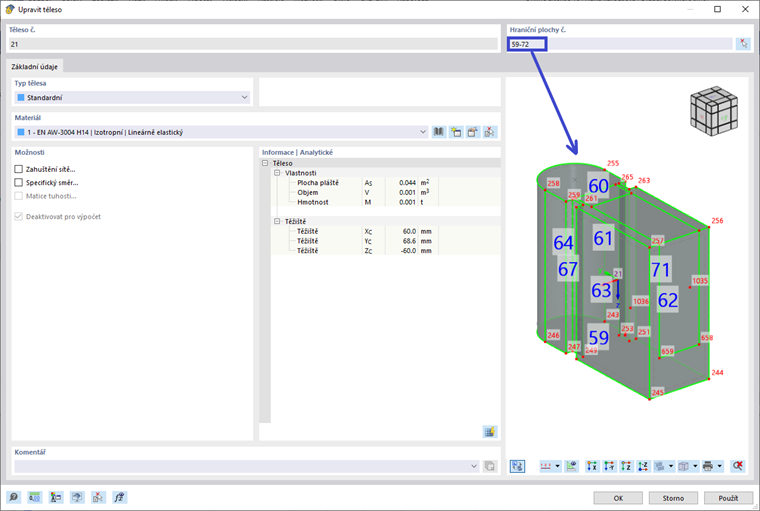Screen dimensions: 760x511
Task: Select the Těžiště Zc value -60.0
Action: pyautogui.click(x=408, y=251)
